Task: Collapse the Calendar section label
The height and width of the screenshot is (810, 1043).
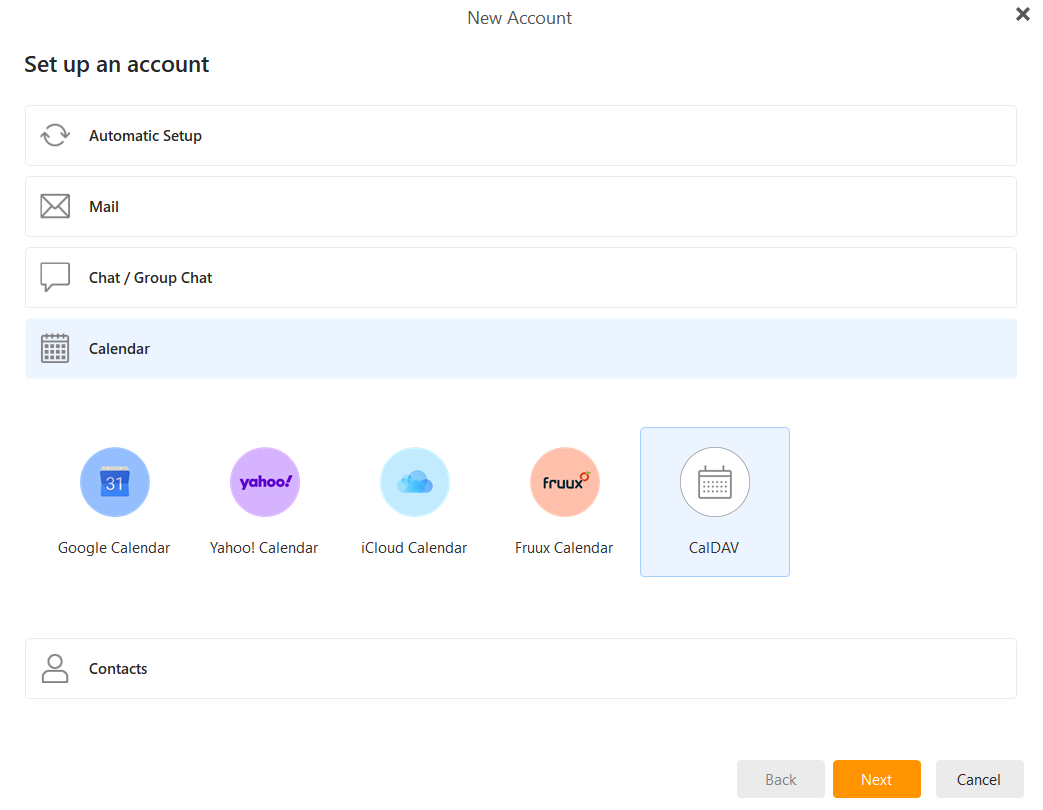Action: 119,349
